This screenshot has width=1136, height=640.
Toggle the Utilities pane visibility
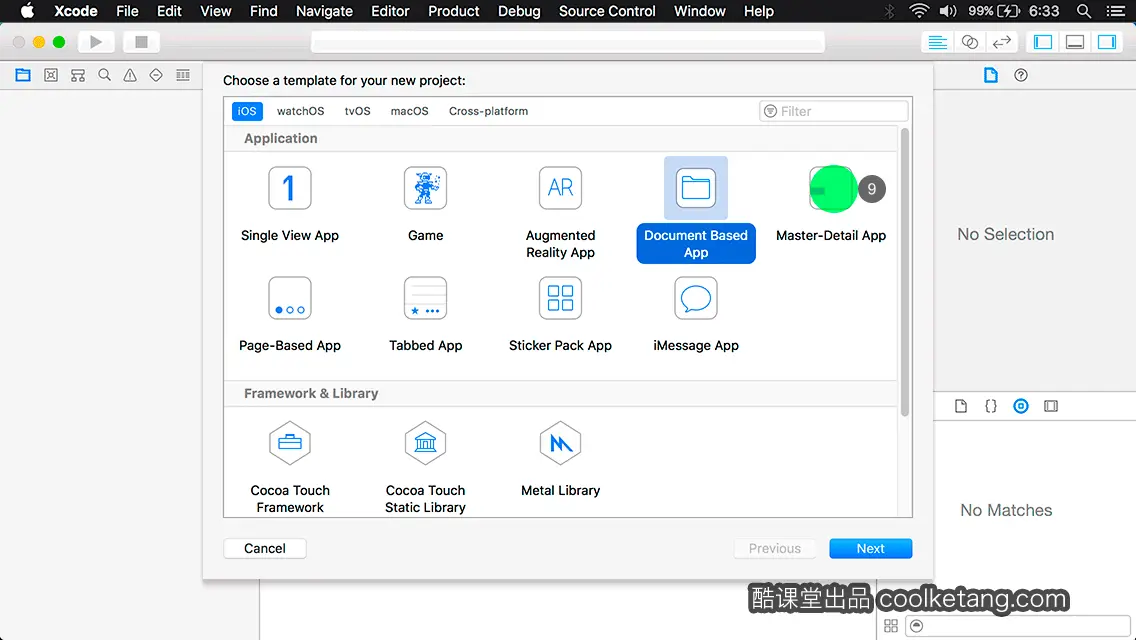point(1107,42)
